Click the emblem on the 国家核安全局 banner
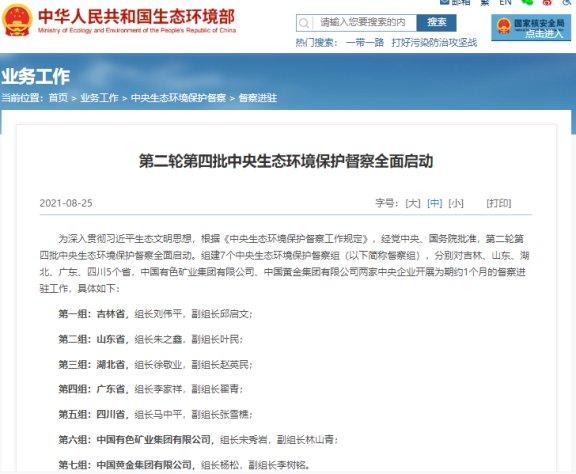Viewport: 576px width, 474px height. (504, 26)
